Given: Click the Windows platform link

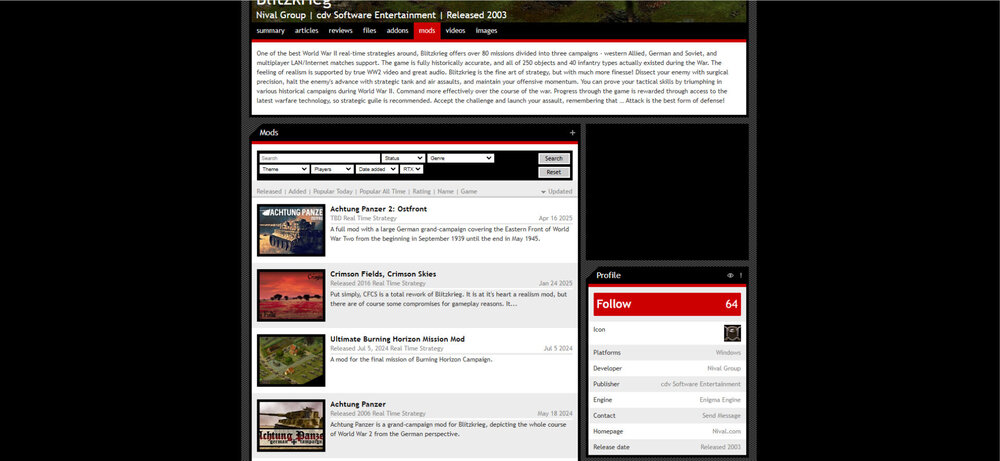Looking at the screenshot, I should (x=728, y=353).
